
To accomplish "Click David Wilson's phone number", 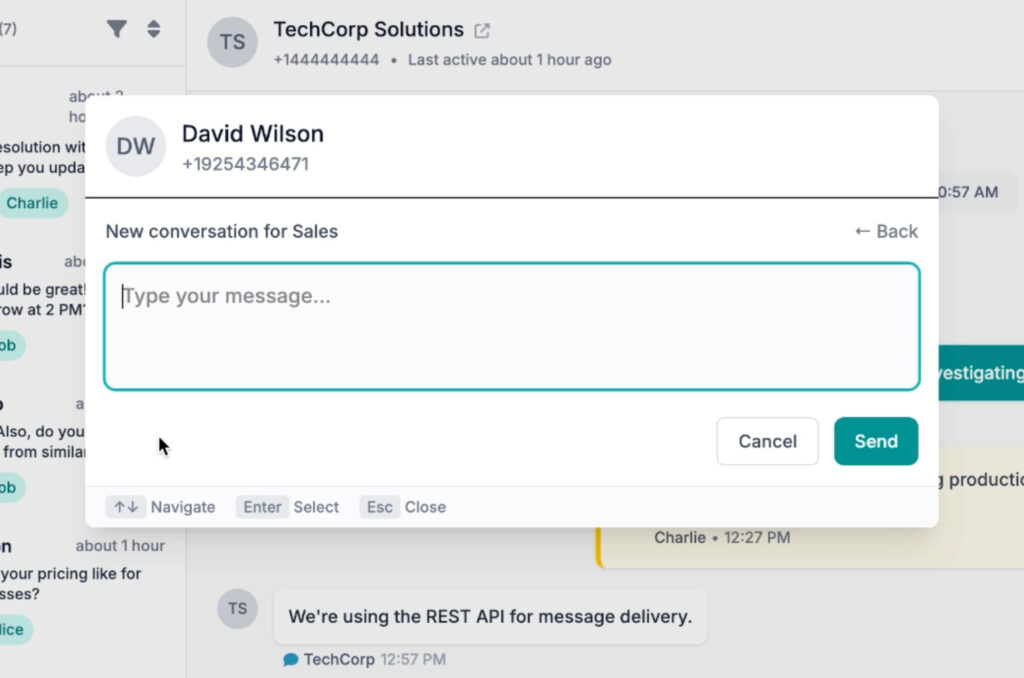I will (245, 164).
